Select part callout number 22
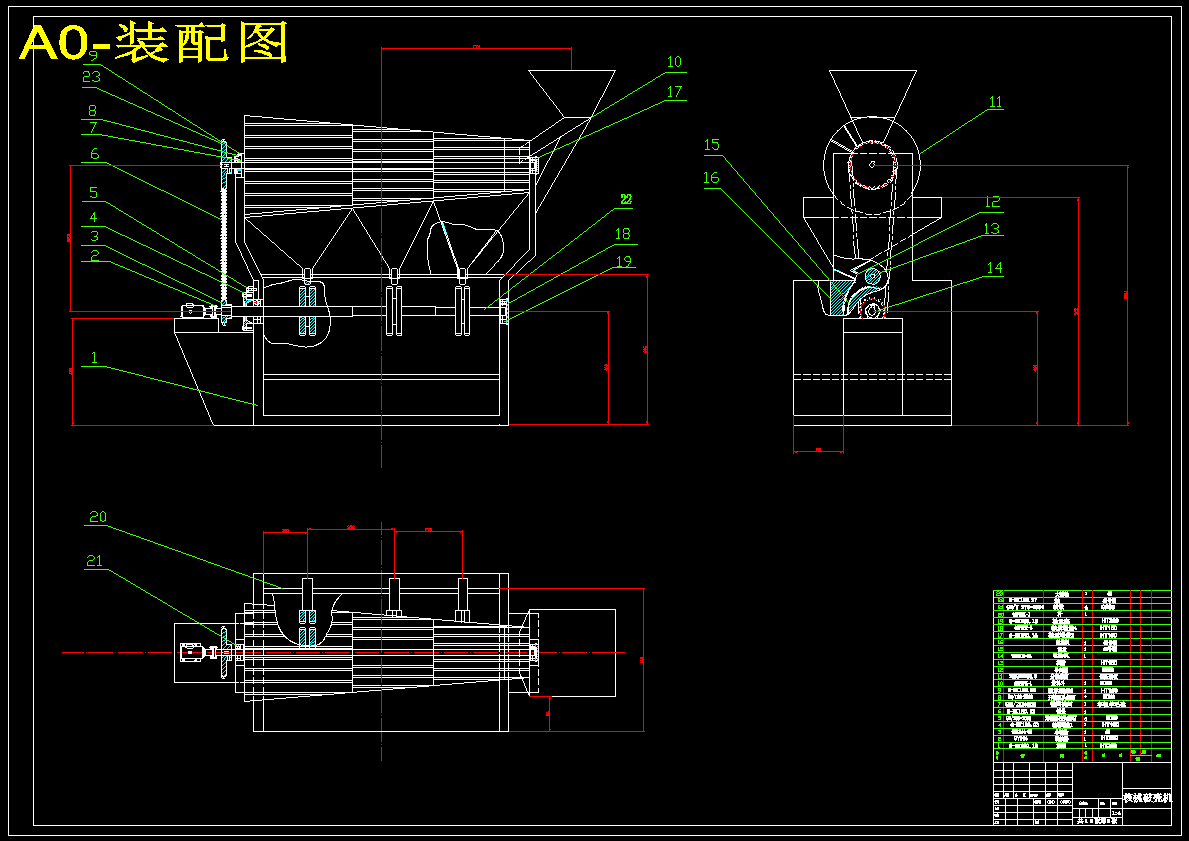Image resolution: width=1189 pixels, height=841 pixels. click(x=626, y=200)
